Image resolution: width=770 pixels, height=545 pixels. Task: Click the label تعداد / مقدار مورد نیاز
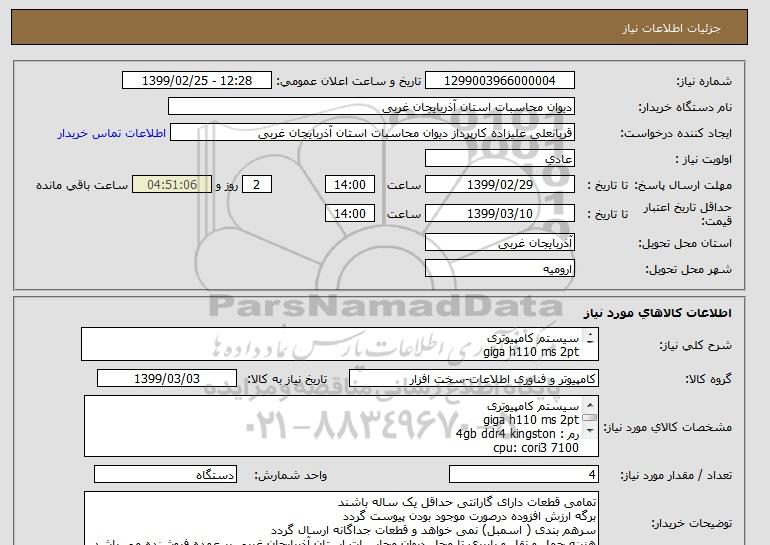(676, 475)
